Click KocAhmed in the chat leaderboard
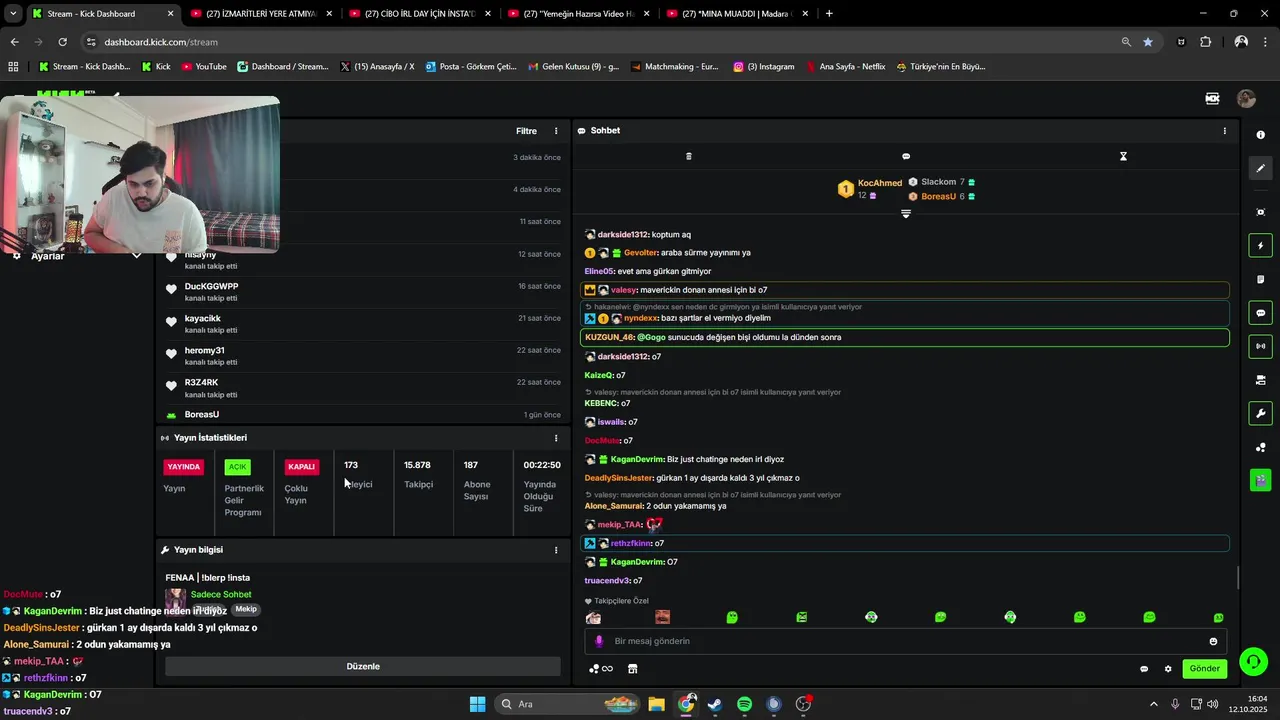The image size is (1280, 720). point(880,183)
